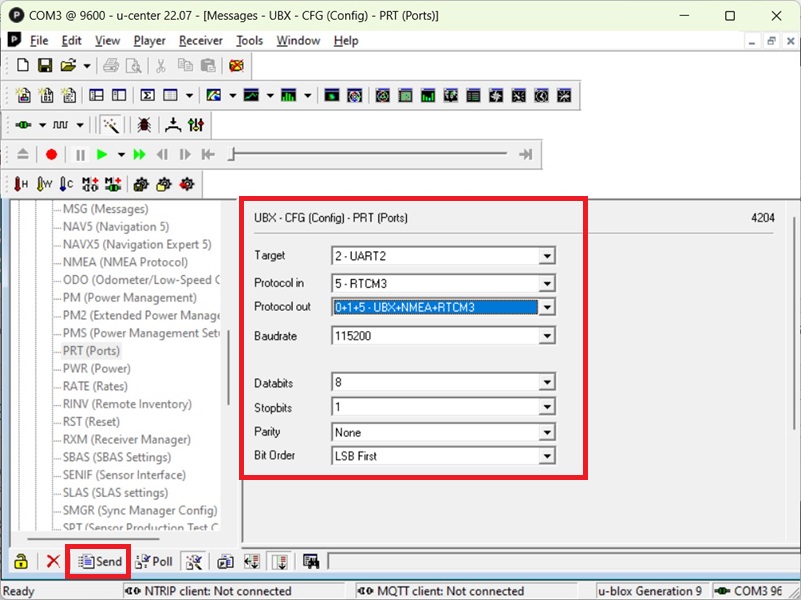Image resolution: width=801 pixels, height=600 pixels.
Task: Open the Tools menu
Action: [x=249, y=41]
